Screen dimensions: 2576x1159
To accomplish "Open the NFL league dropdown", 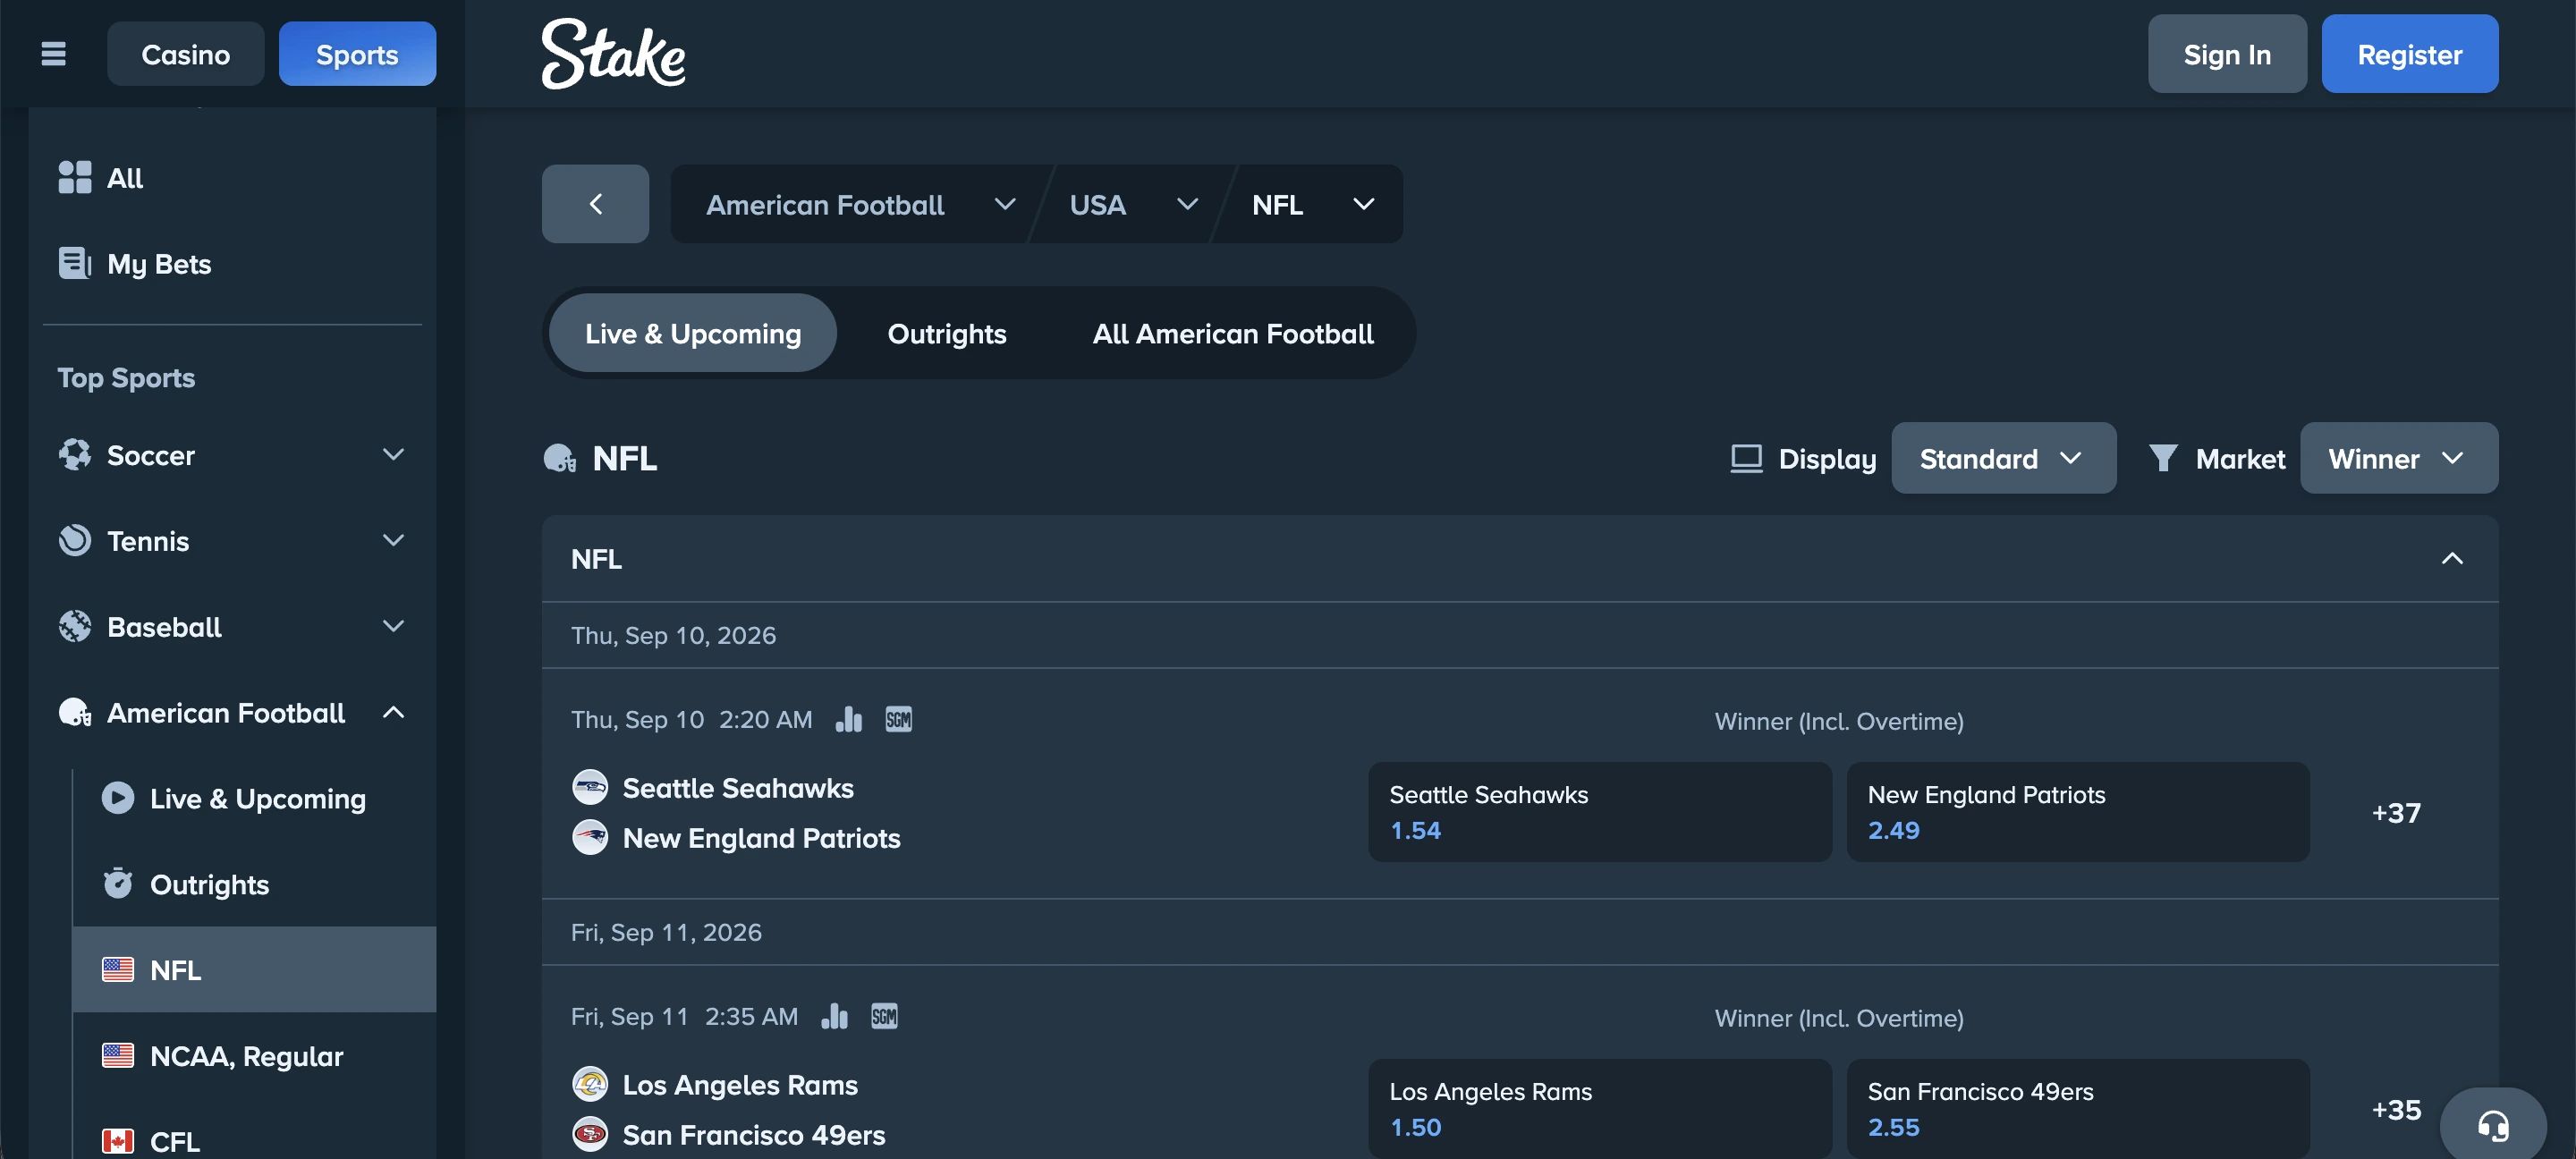I will (x=1313, y=204).
